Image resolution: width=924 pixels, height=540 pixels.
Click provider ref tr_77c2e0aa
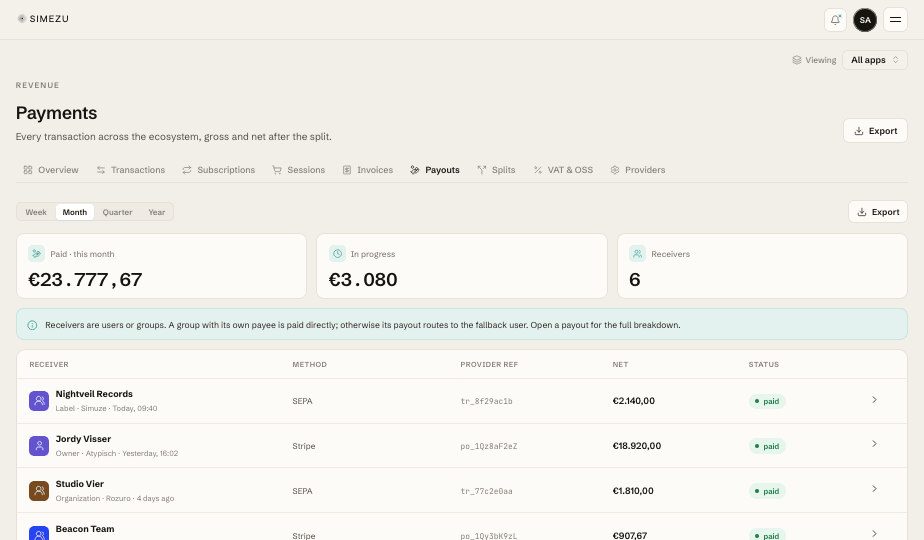tap(486, 491)
